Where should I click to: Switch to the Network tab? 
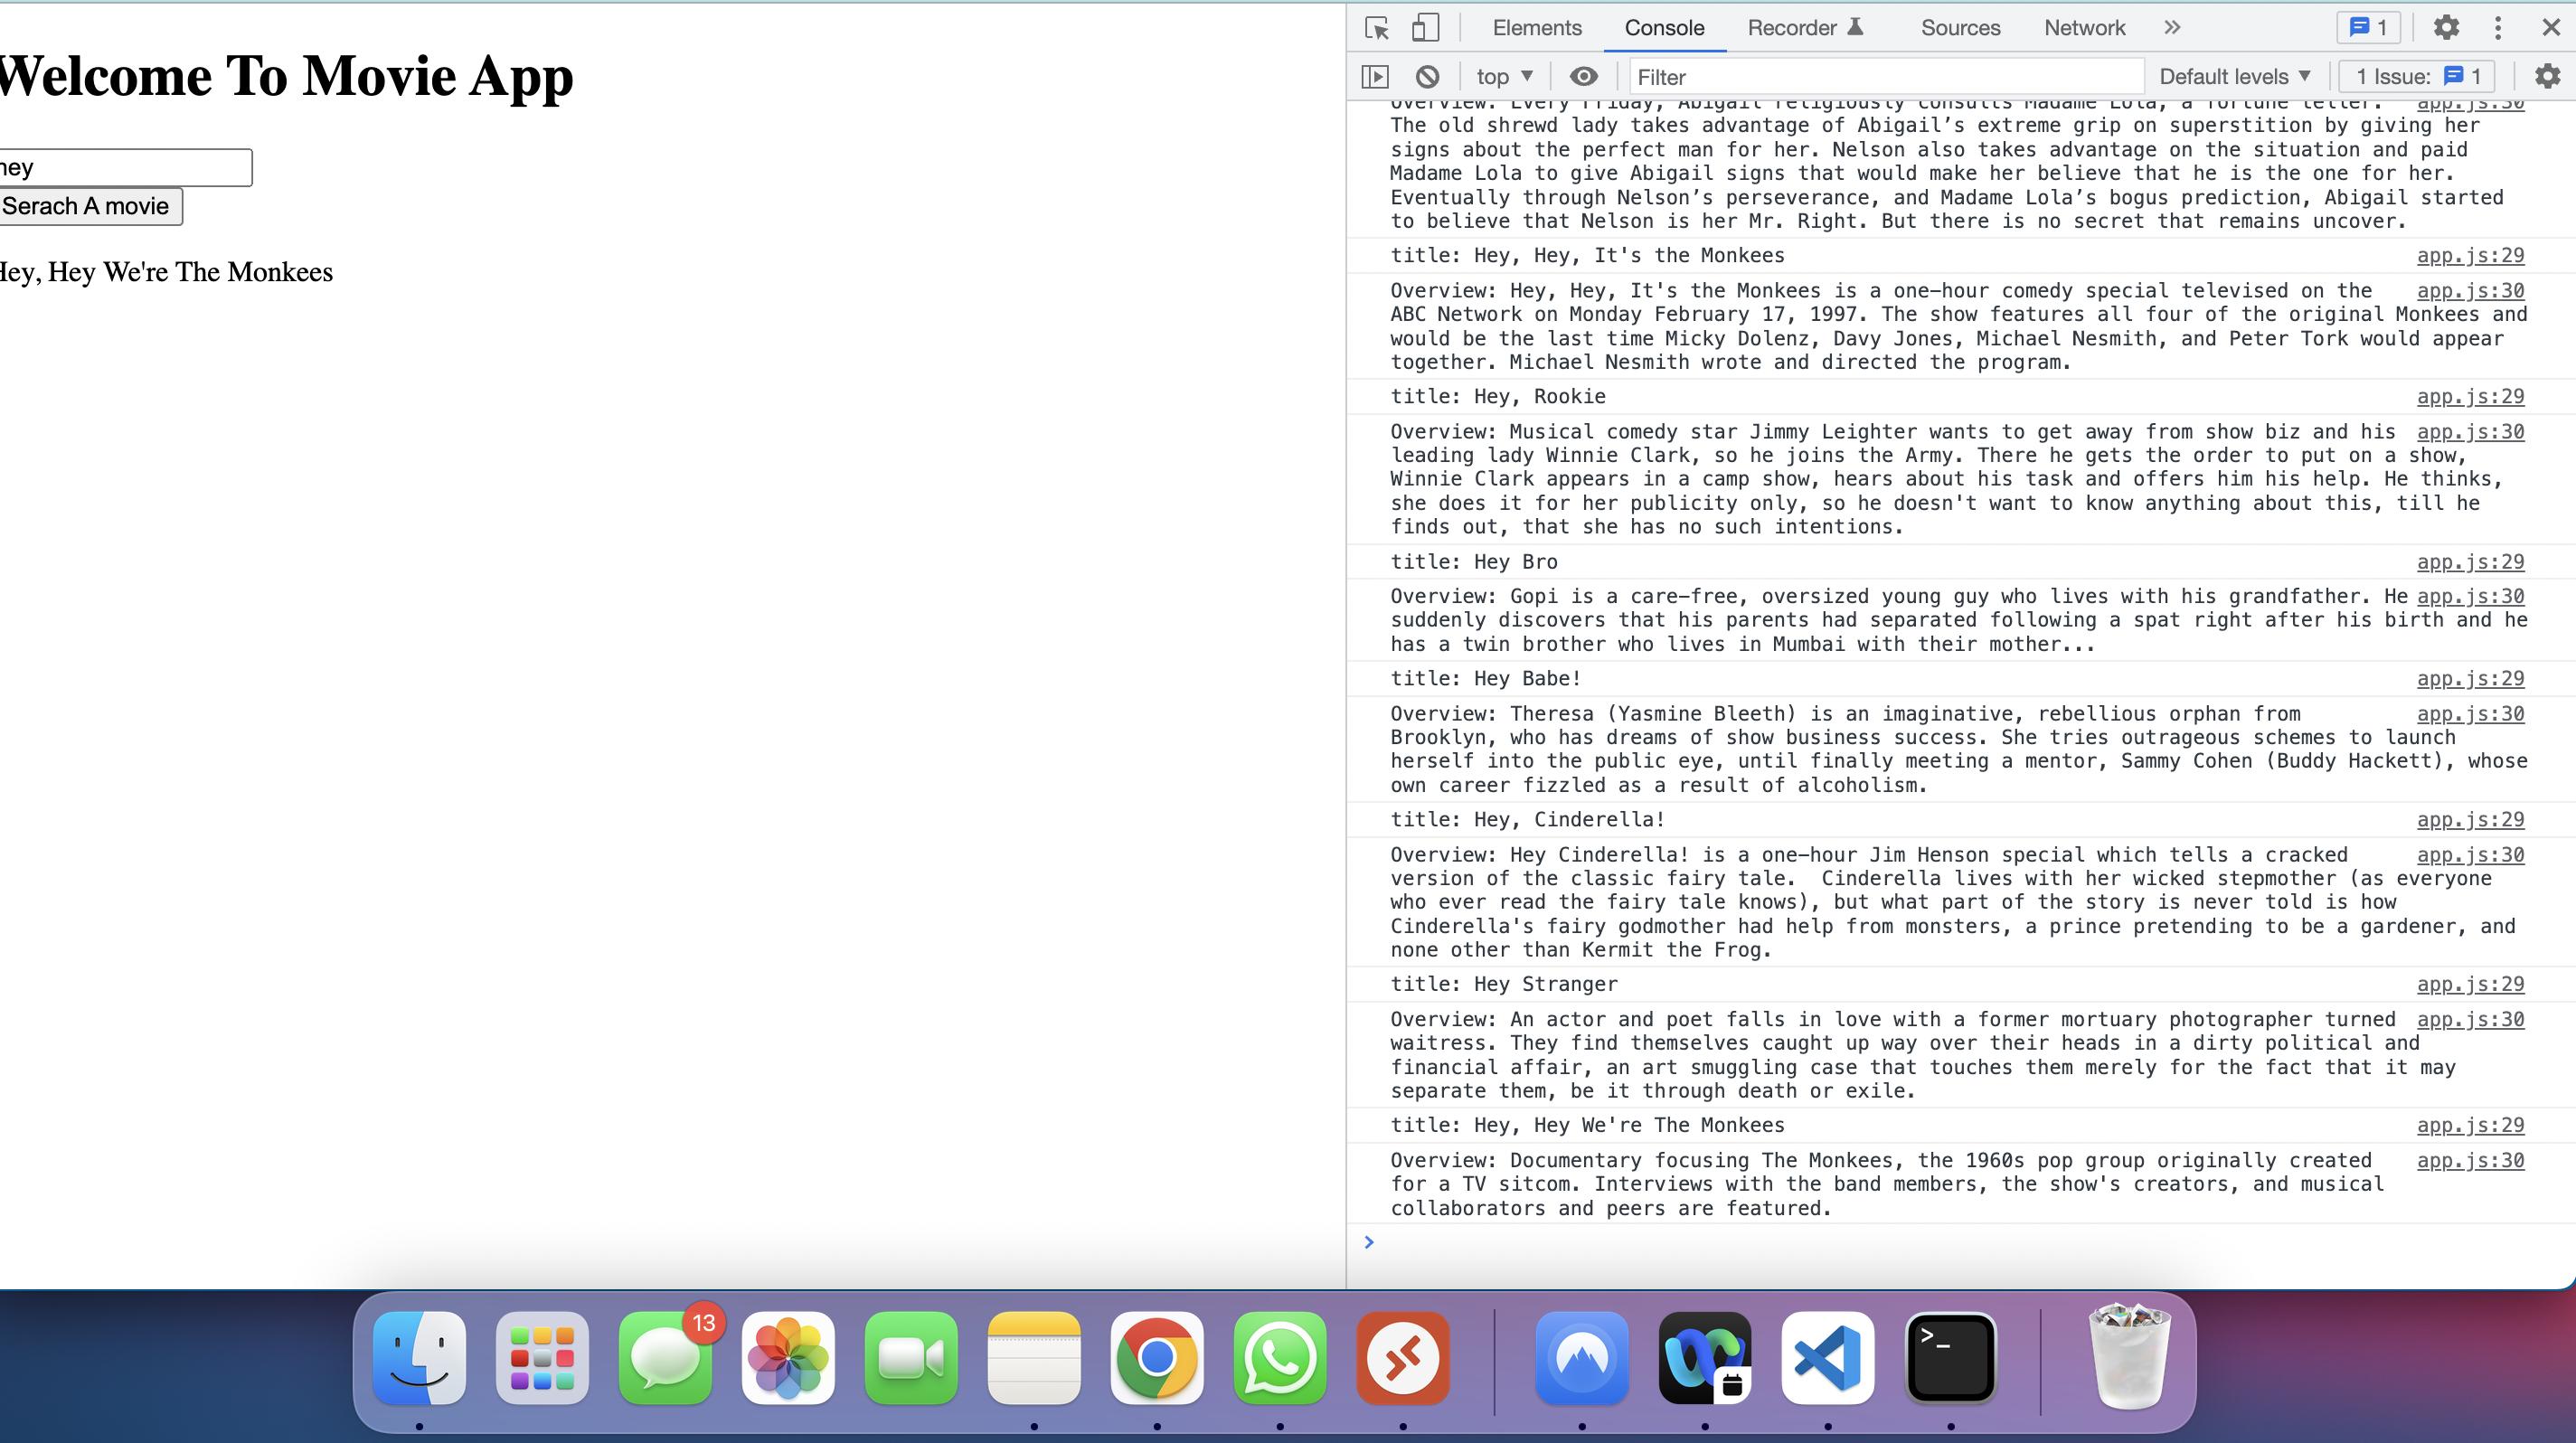2084,28
